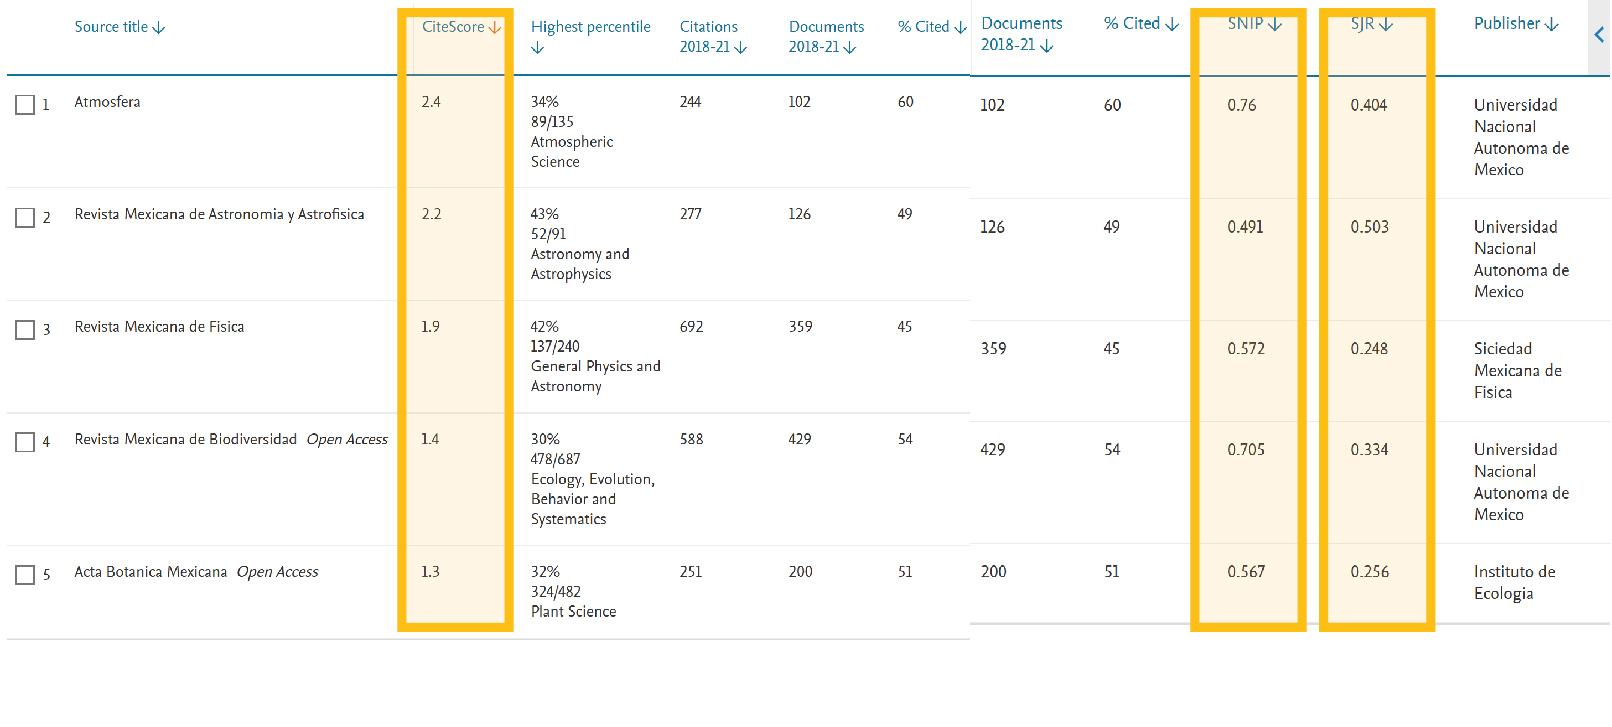The width and height of the screenshot is (1612, 727).
Task: Open Atmosfera source page
Action: tap(107, 102)
